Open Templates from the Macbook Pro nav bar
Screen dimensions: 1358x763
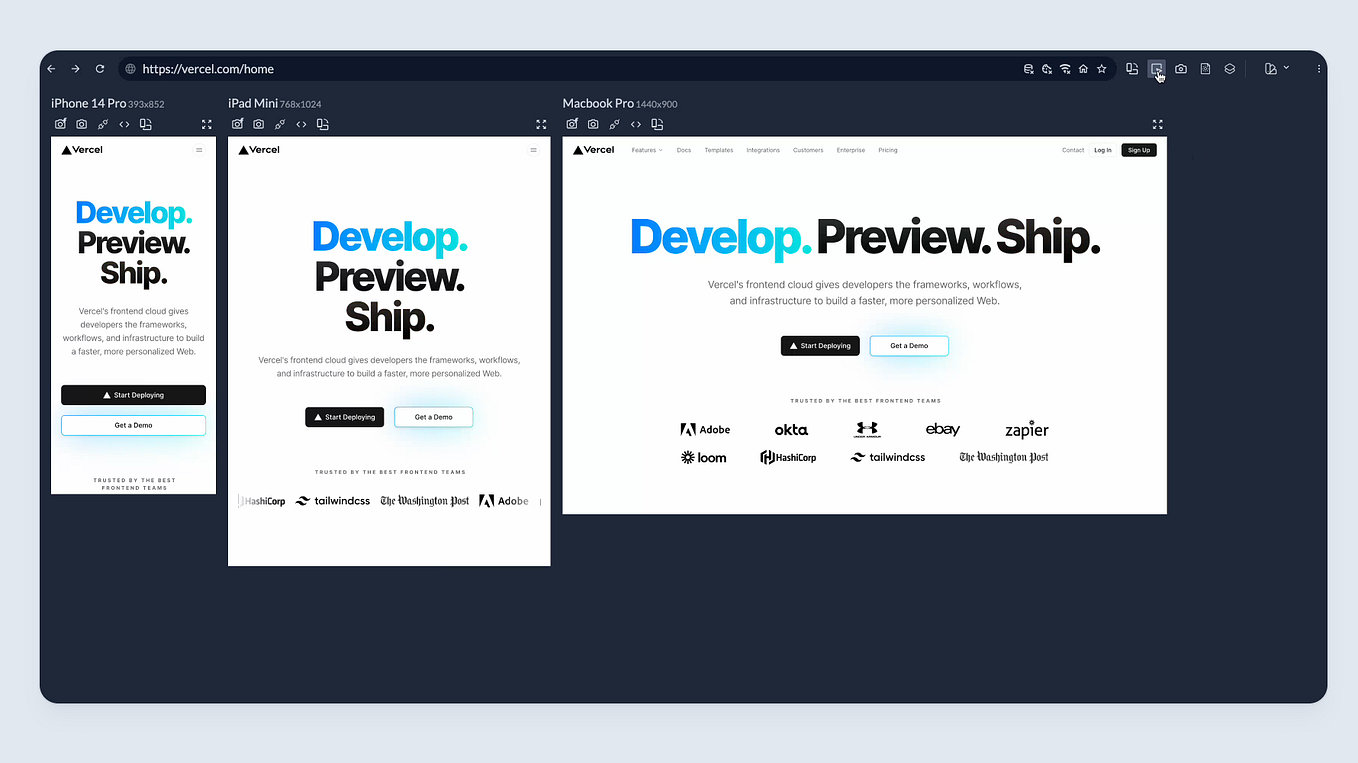tap(718, 149)
